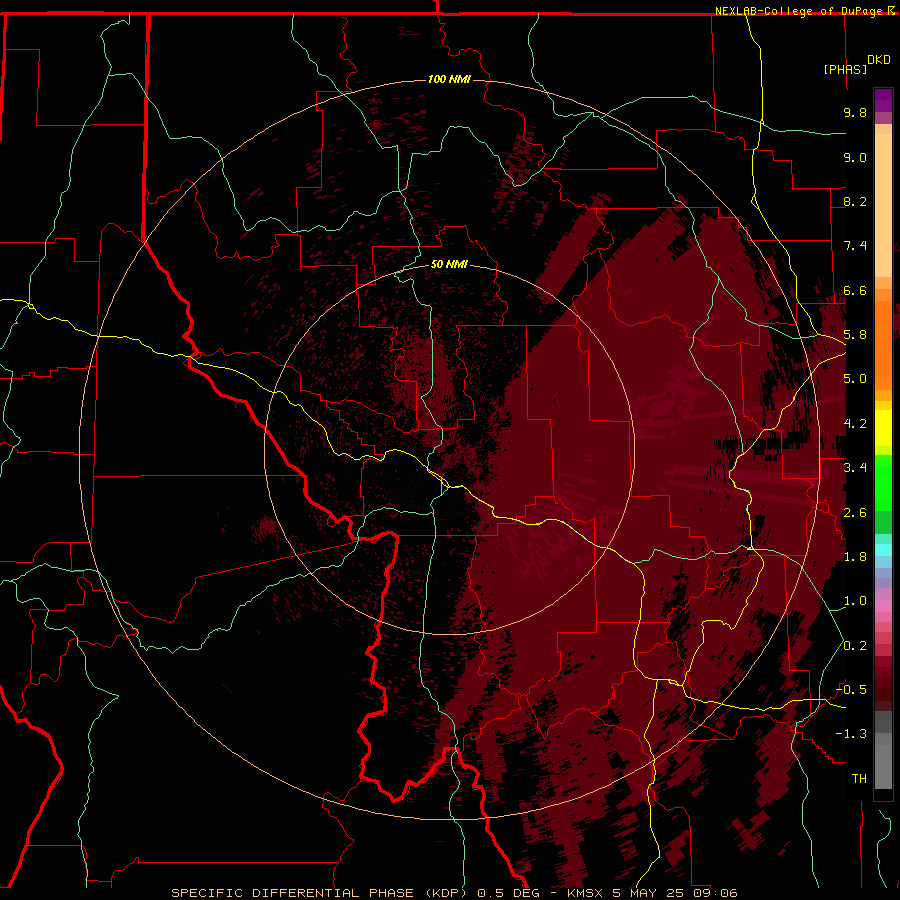This screenshot has width=900, height=900.
Task: Click the purple band atop the color scale
Action: [883, 100]
